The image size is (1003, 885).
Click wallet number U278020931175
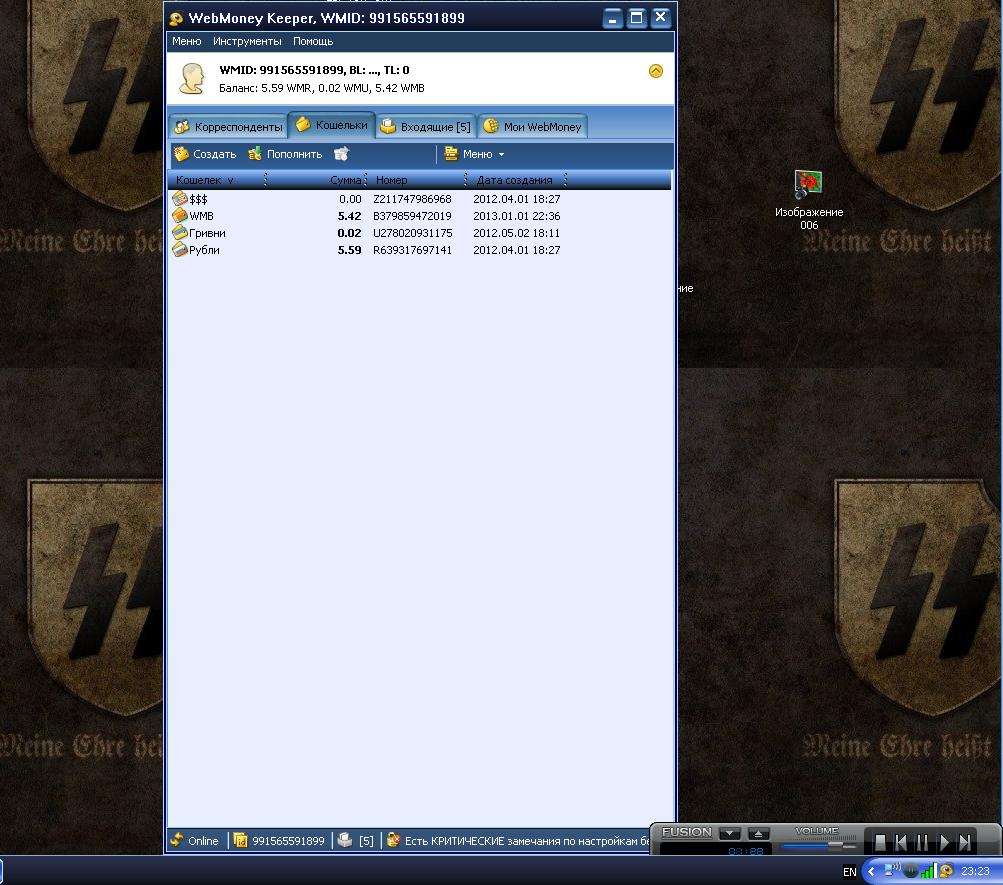pos(413,233)
